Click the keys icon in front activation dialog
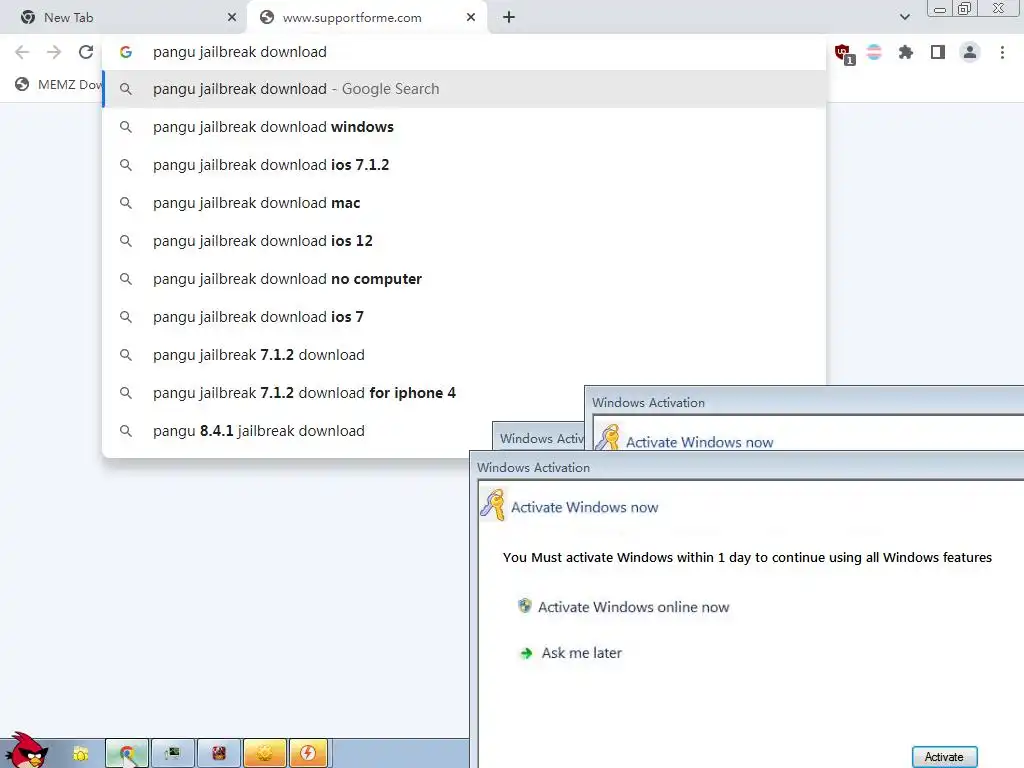The image size is (1024, 768). click(492, 505)
